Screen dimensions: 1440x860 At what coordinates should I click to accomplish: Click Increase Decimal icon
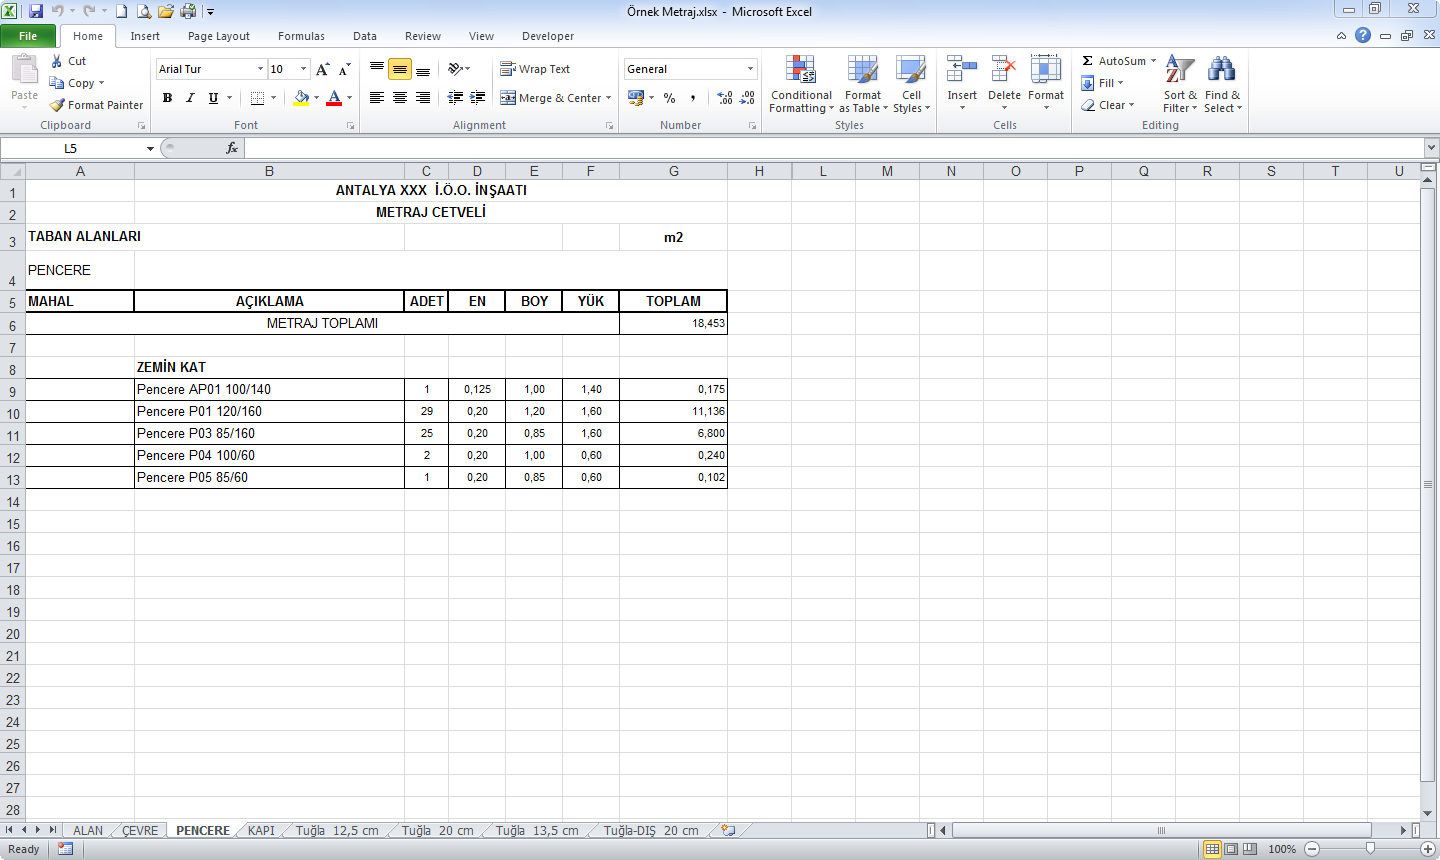pos(725,98)
